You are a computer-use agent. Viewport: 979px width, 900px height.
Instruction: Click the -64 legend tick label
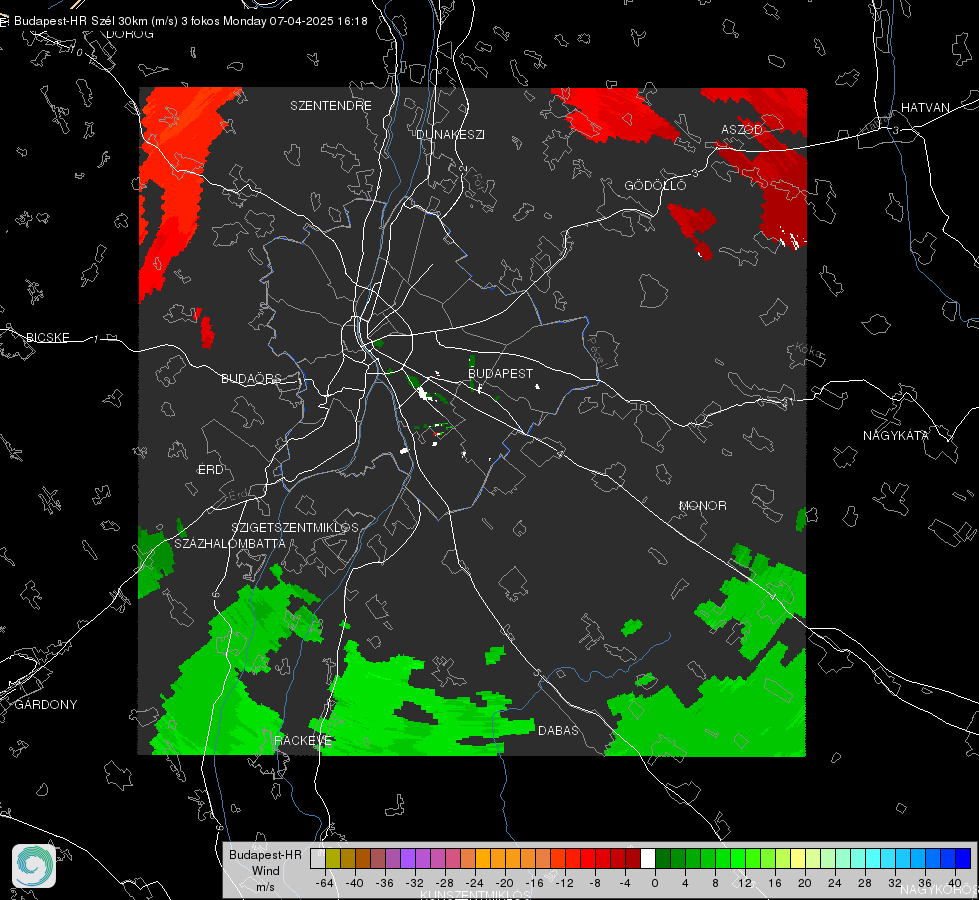[325, 883]
